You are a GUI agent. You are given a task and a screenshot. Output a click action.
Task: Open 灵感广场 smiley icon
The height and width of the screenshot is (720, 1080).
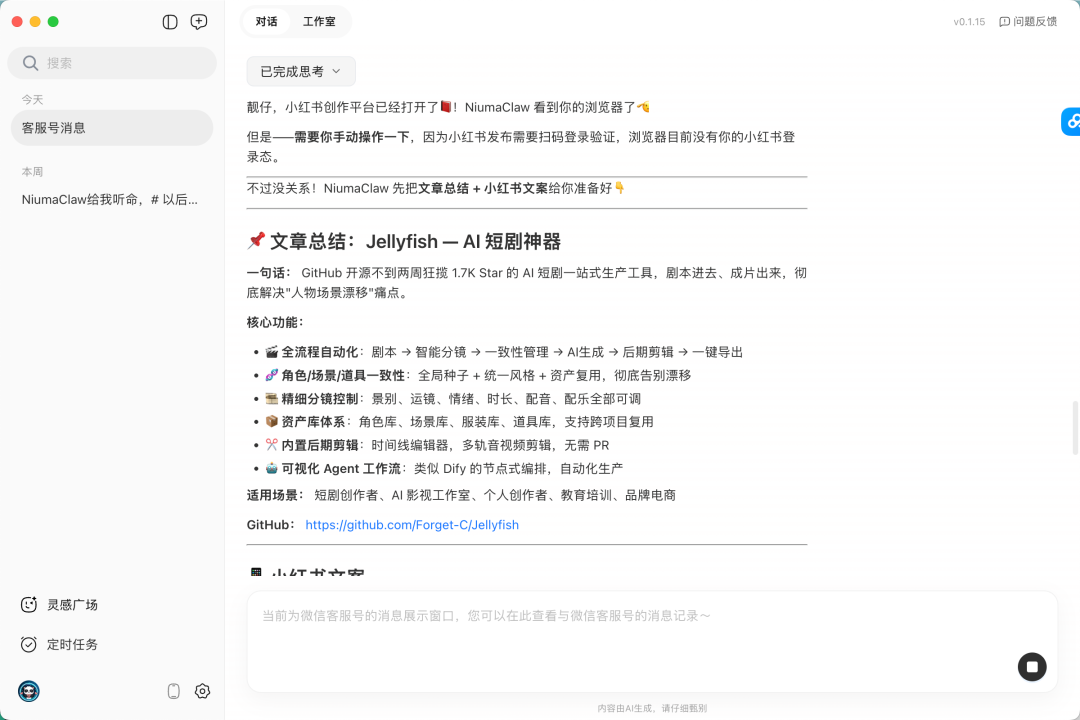pos(28,605)
